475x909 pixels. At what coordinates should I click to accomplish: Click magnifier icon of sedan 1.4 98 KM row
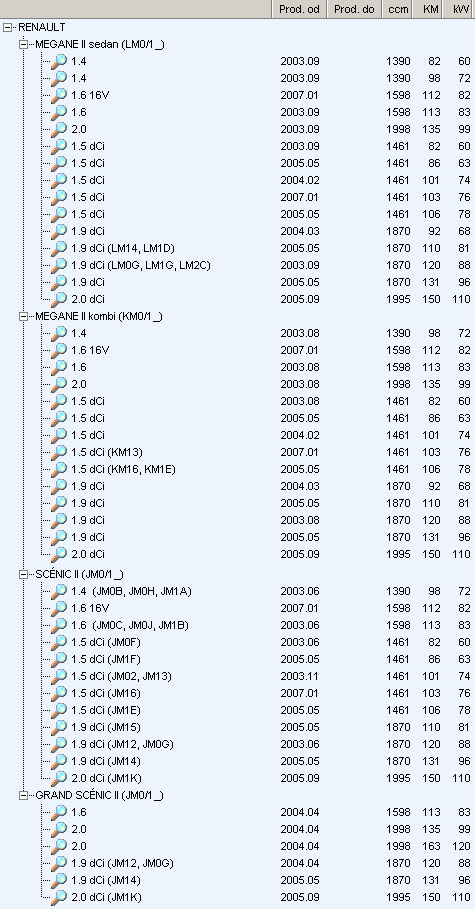[59, 78]
